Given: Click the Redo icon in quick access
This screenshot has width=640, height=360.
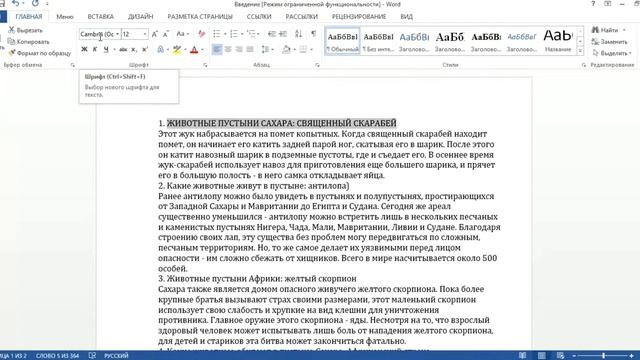Looking at the screenshot, I should 35,4.
